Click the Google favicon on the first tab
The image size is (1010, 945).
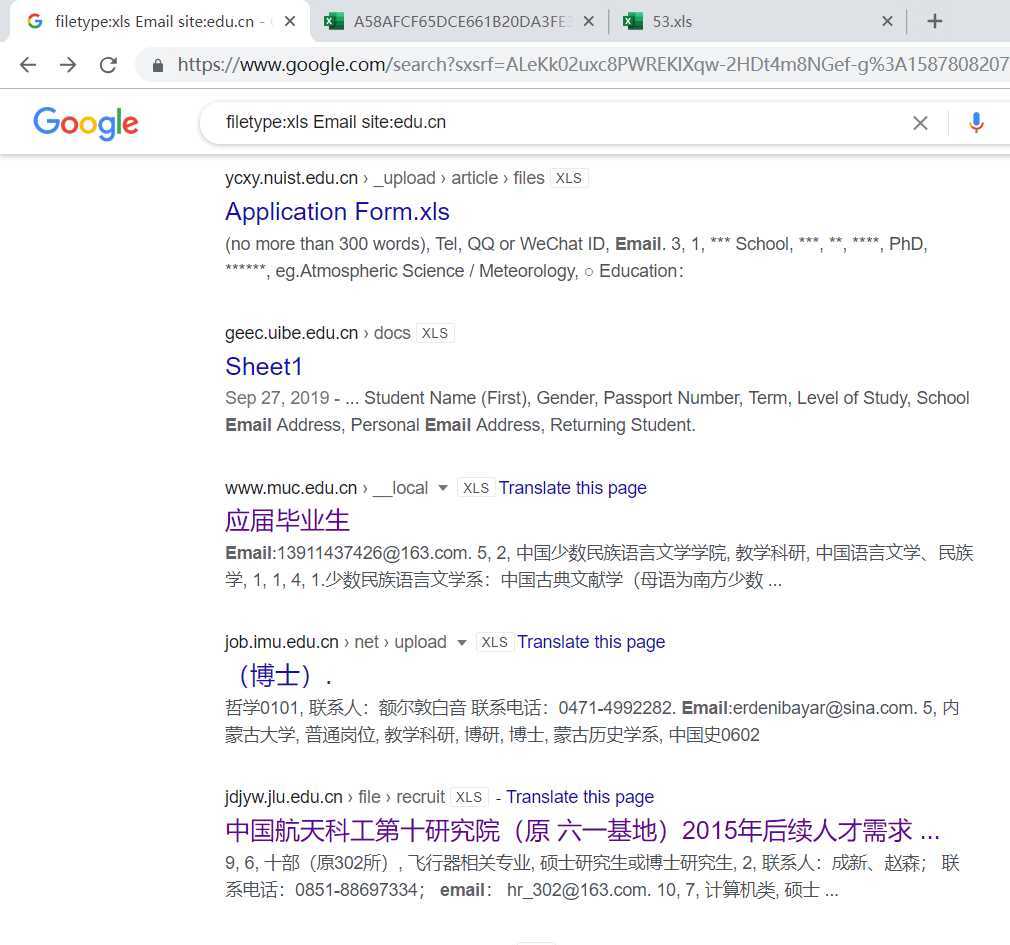(x=35, y=21)
